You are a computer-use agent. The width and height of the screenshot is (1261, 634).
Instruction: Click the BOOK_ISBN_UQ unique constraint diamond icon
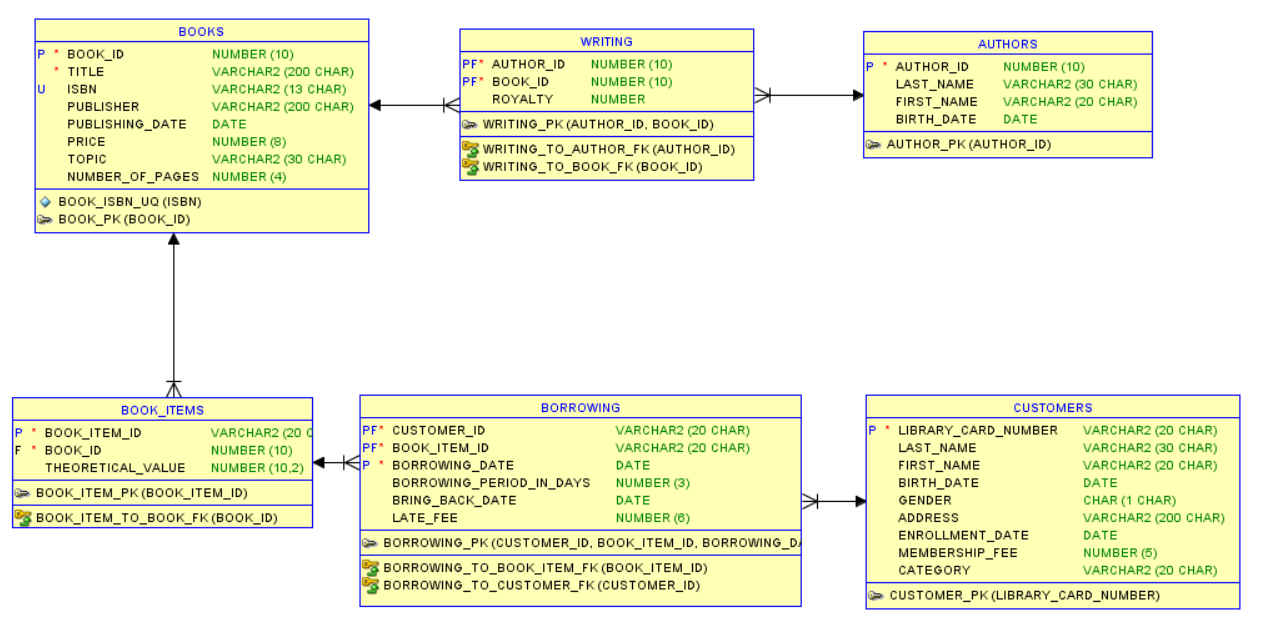point(45,202)
